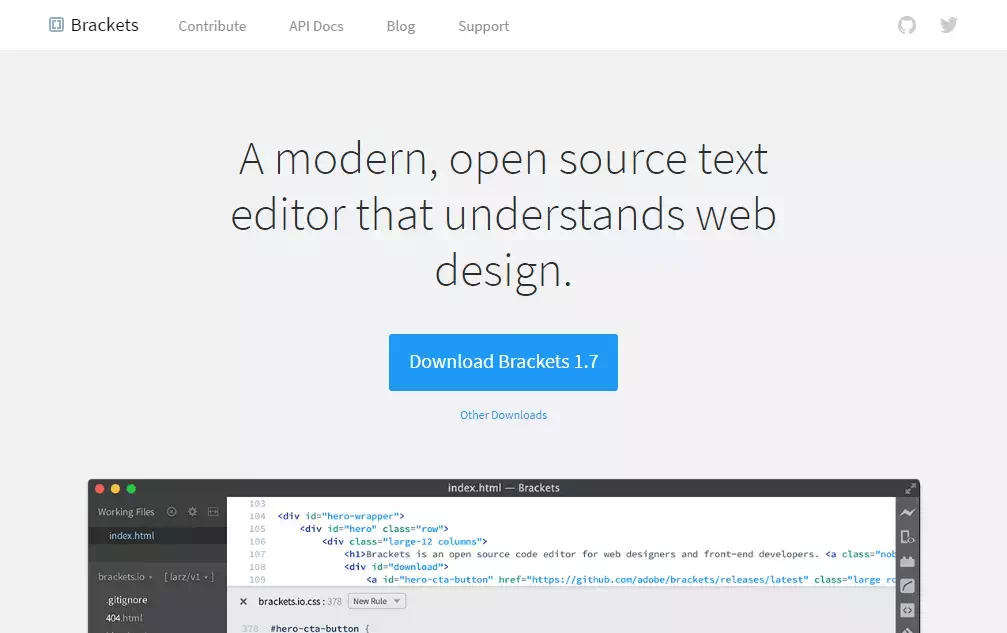
Task: Click the Download Brackets 1.7 button
Action: [504, 362]
